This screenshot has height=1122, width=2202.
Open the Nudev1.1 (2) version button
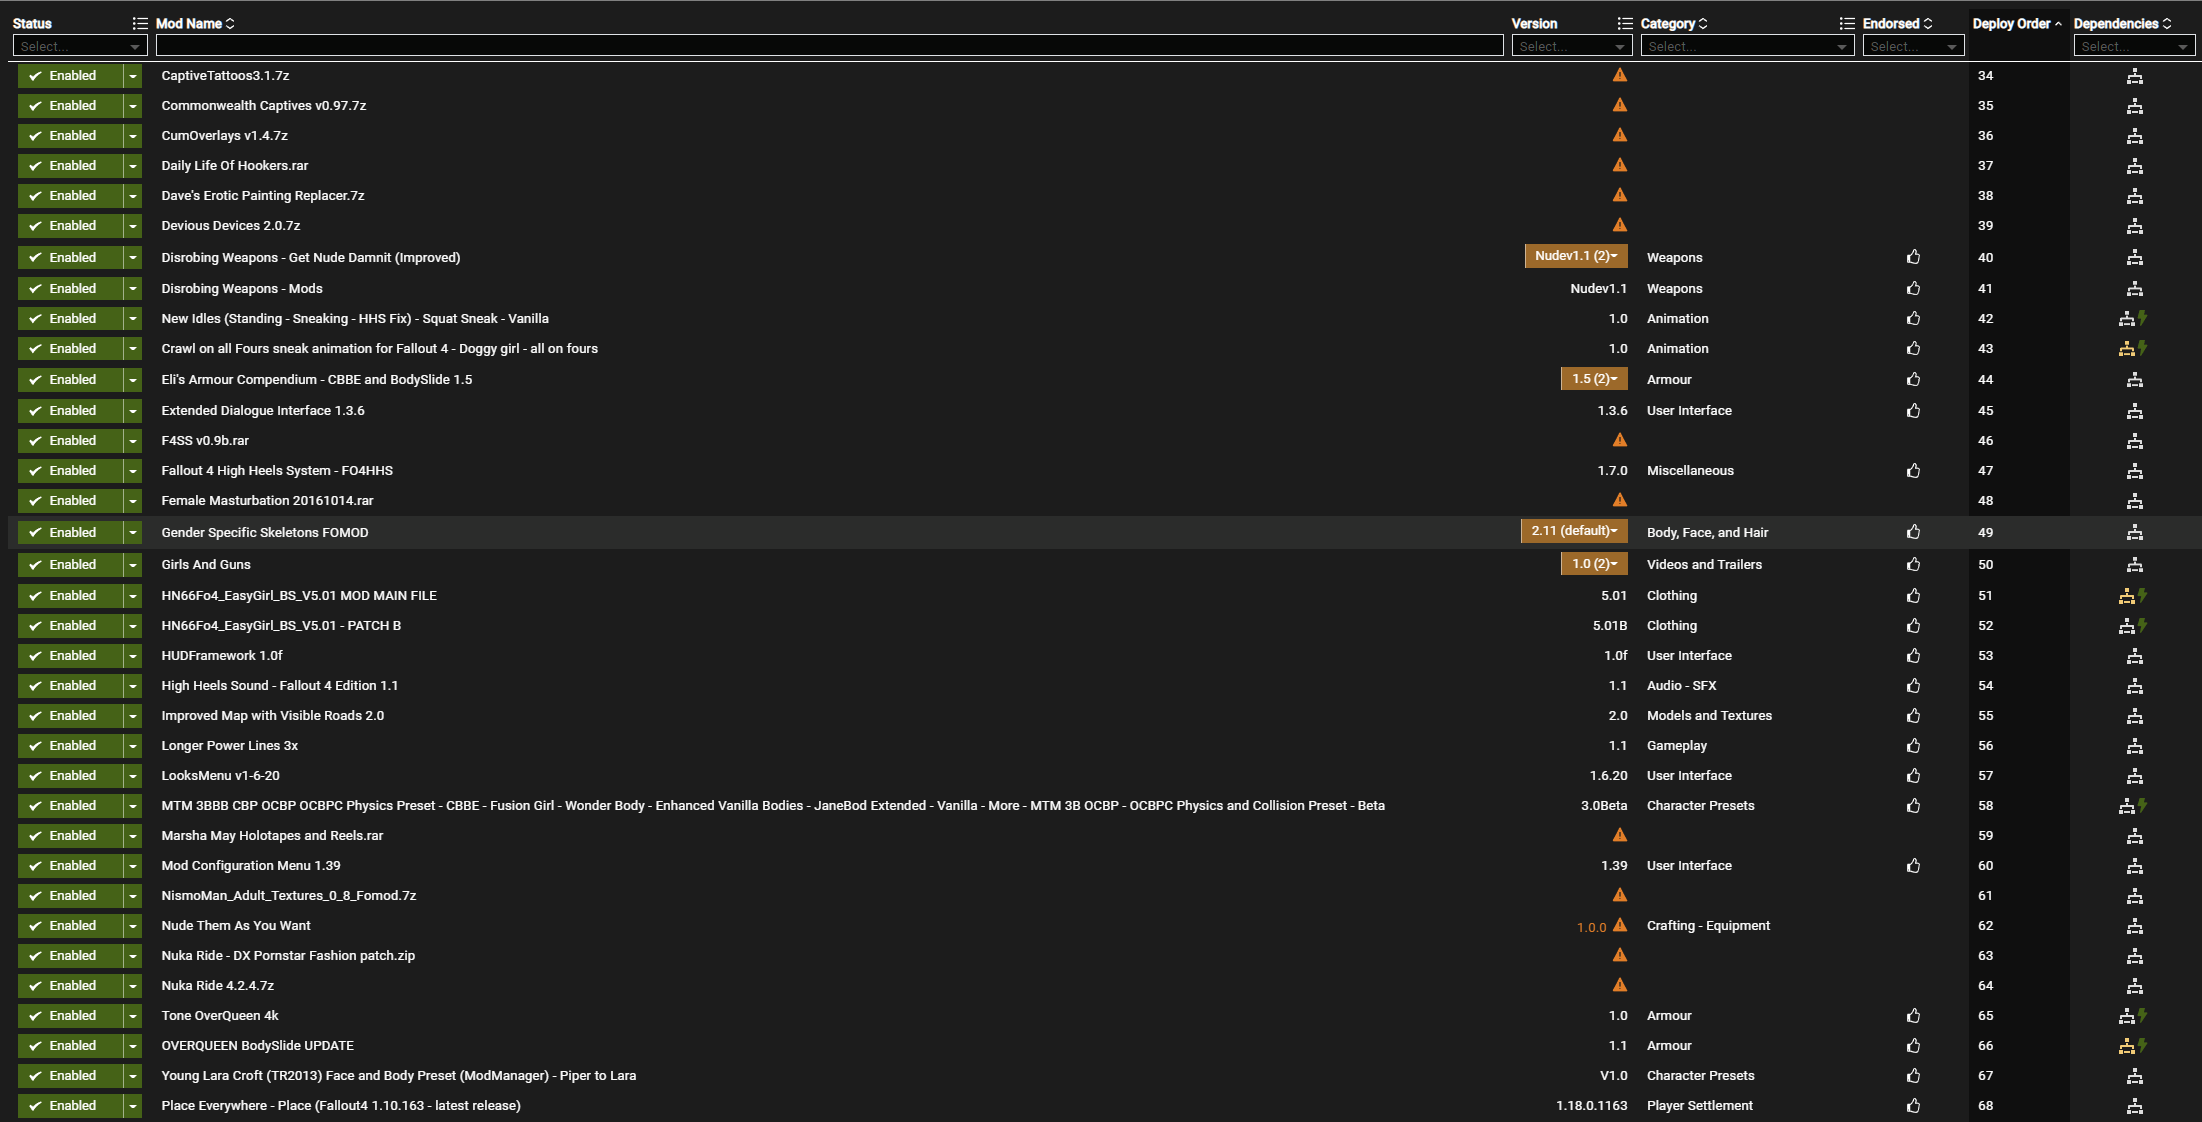point(1575,256)
